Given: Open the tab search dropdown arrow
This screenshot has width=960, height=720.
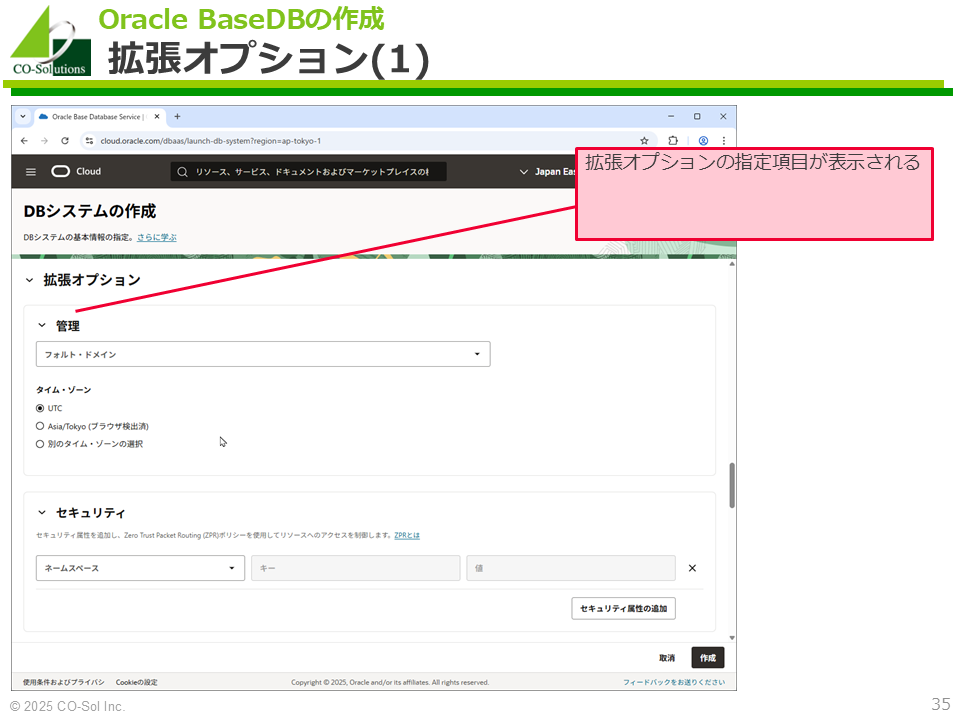Looking at the screenshot, I should tap(23, 116).
